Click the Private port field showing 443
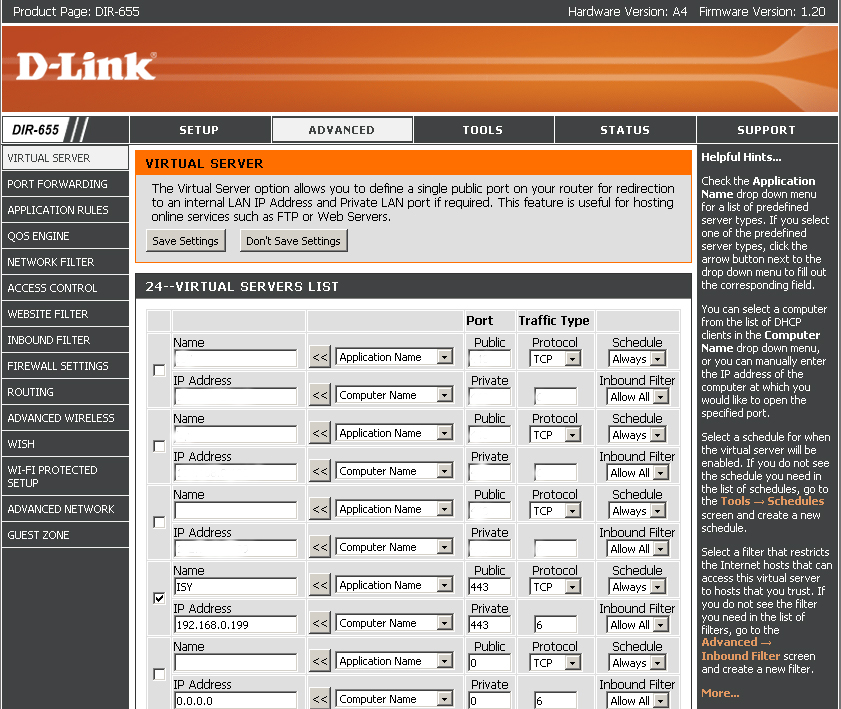The image size is (841, 709). pyautogui.click(x=490, y=625)
